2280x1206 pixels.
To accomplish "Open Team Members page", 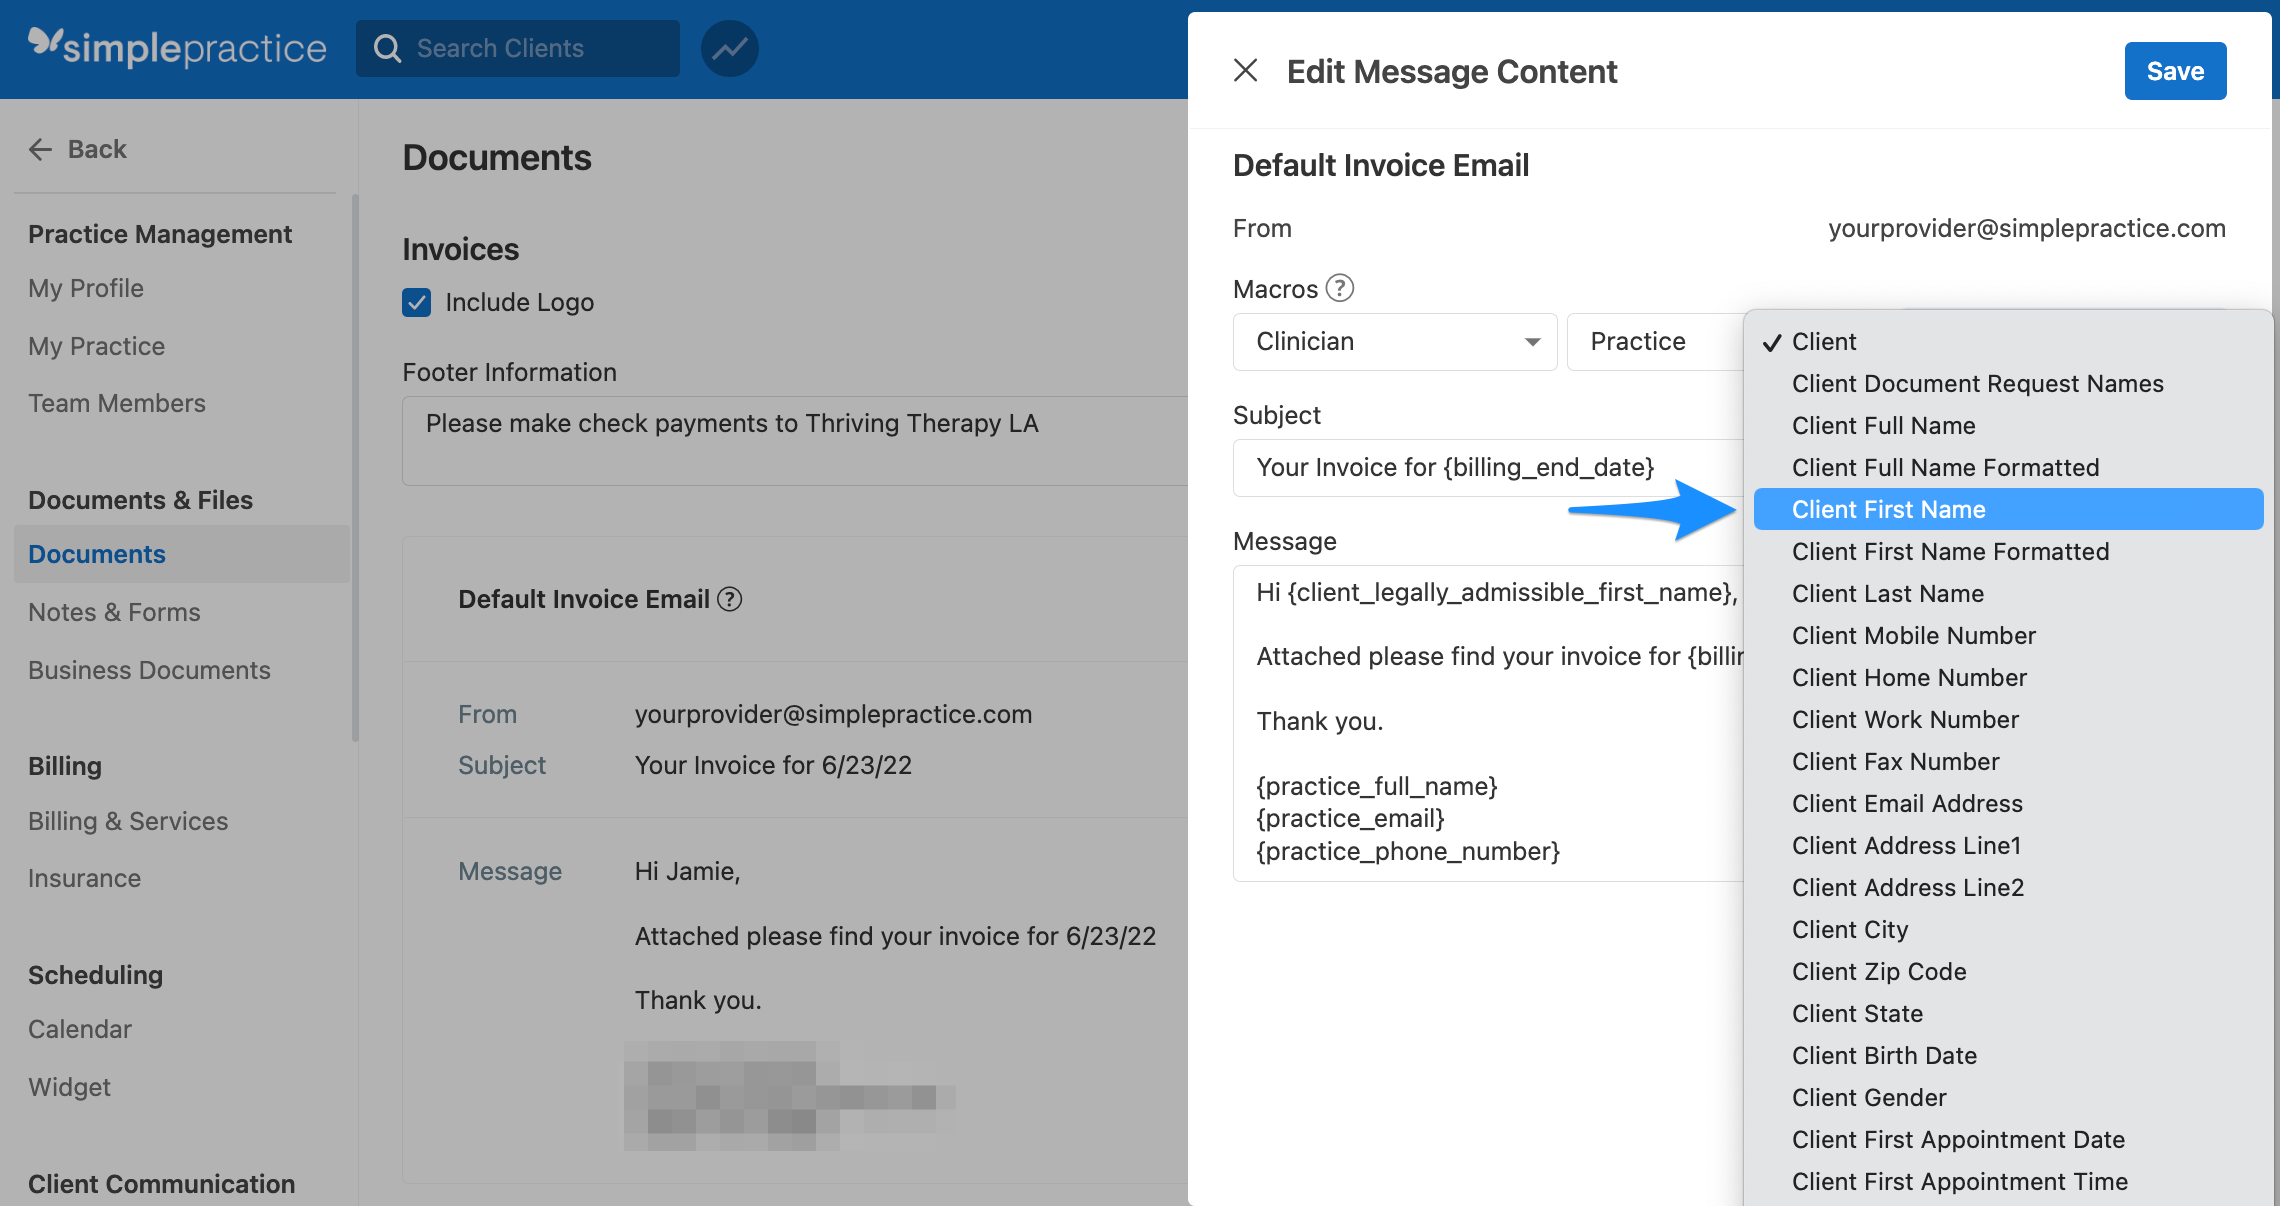I will point(117,403).
